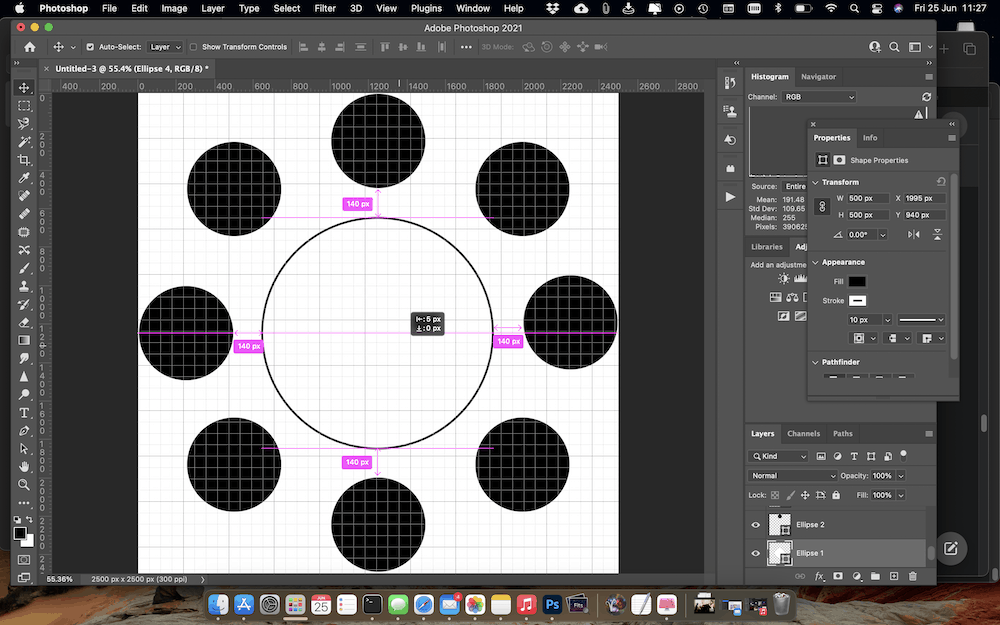Open the Plugins menu
Viewport: 1000px width, 625px height.
pyautogui.click(x=426, y=8)
